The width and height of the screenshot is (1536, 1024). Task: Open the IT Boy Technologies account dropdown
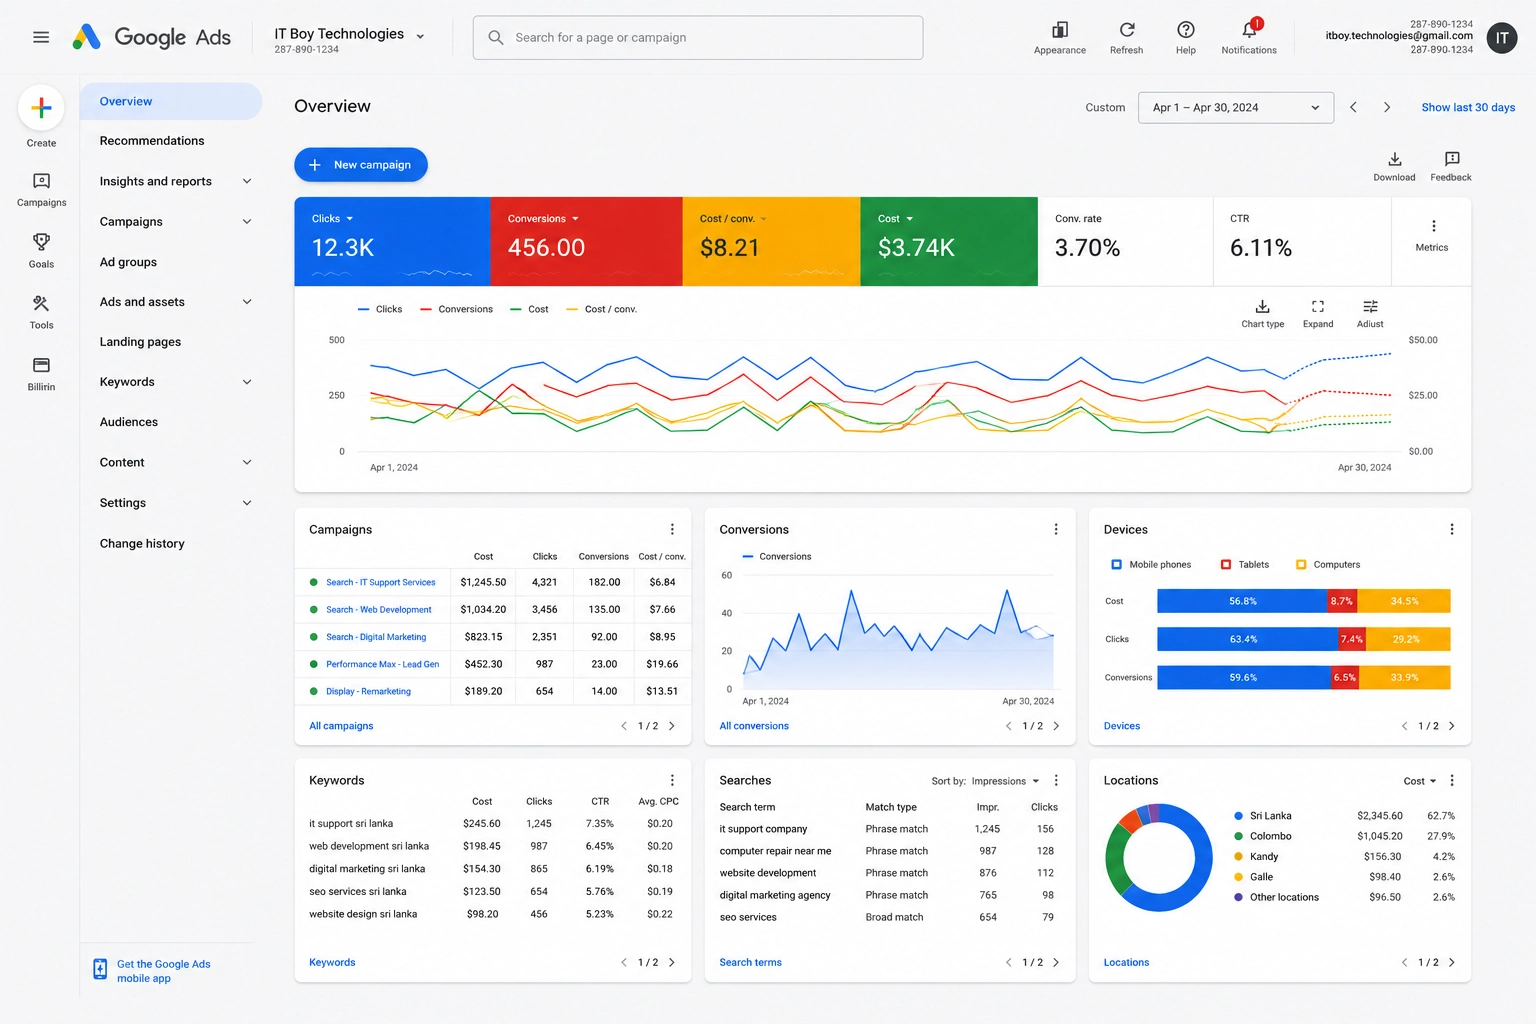350,38
